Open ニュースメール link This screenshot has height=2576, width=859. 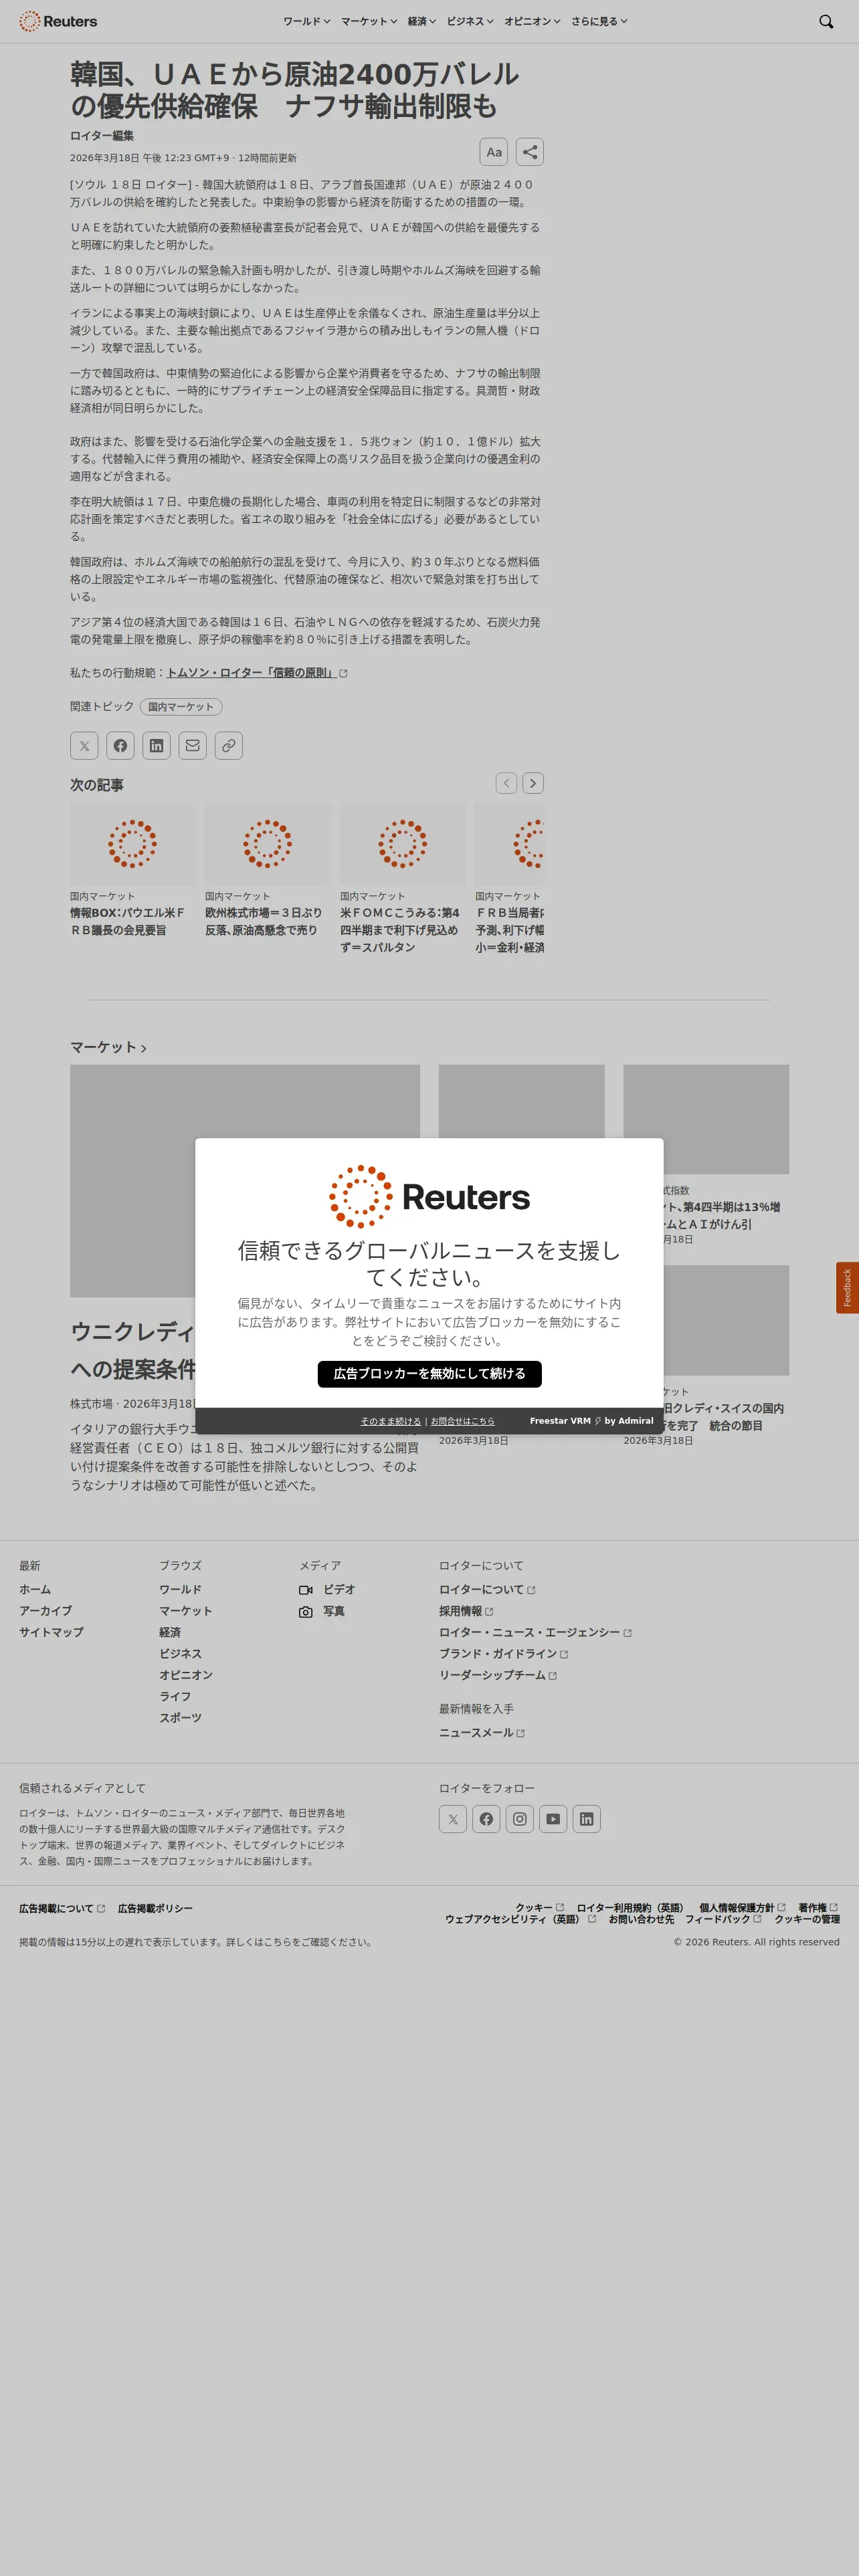pos(482,1733)
